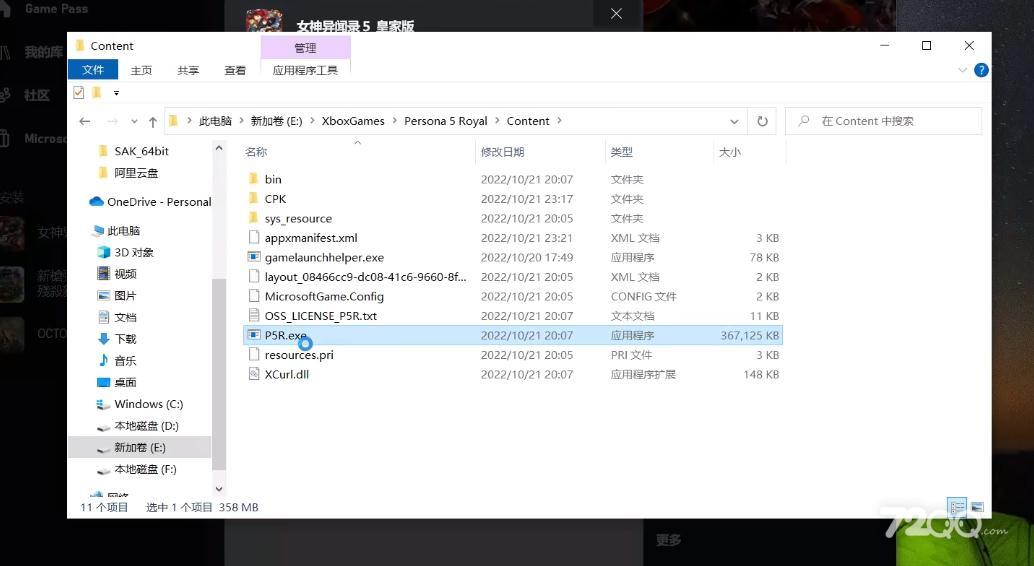The width and height of the screenshot is (1034, 566).
Task: Go up one folder level
Action: coord(153,121)
